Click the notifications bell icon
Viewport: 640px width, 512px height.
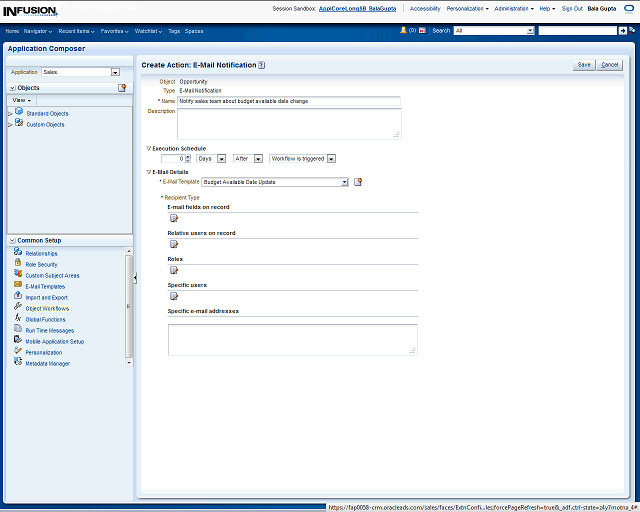tap(403, 31)
